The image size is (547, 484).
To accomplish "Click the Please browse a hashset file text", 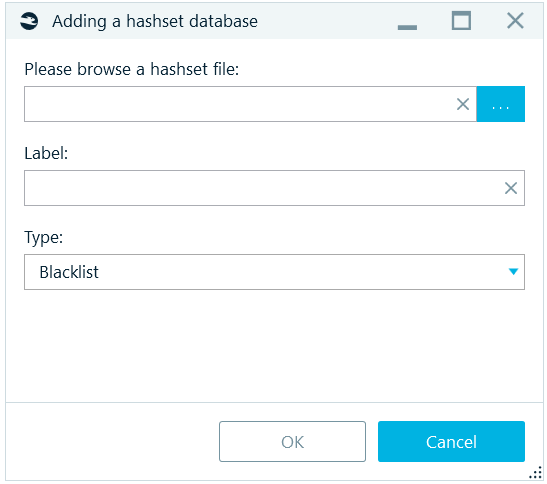I will point(132,69).
